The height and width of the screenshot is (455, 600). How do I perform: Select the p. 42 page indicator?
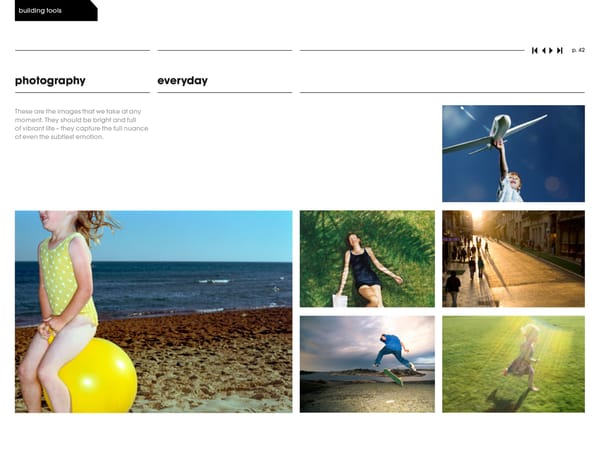coord(578,50)
